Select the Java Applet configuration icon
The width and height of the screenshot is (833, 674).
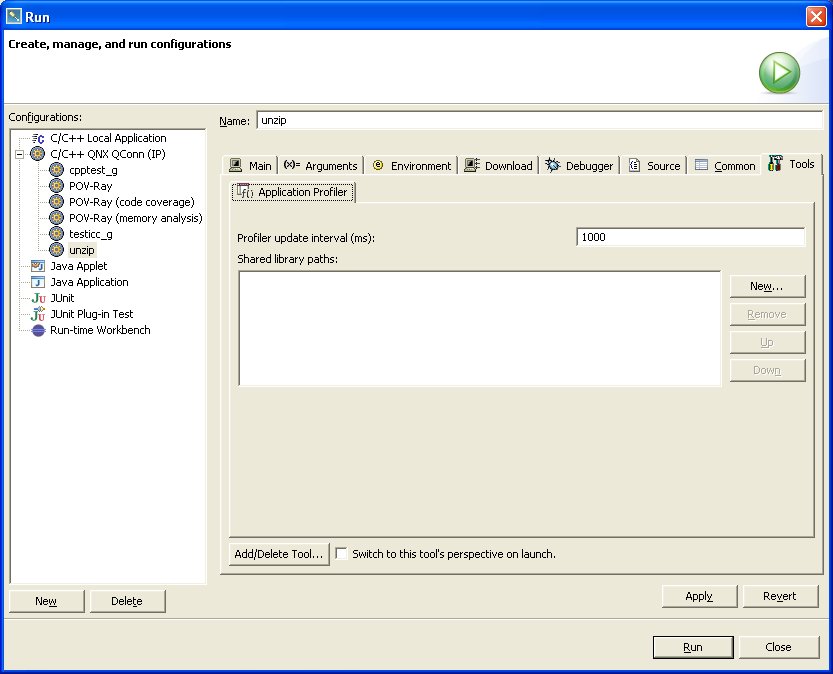(x=38, y=266)
